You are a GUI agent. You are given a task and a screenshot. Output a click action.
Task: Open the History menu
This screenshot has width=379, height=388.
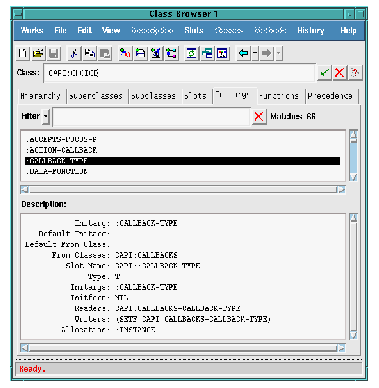pos(311,30)
